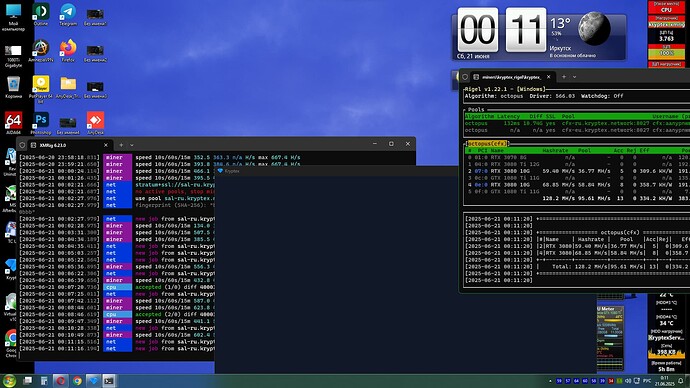Viewport: 690px width, 388px height.
Task: Click the volume speaker tray icon
Action: (628, 381)
